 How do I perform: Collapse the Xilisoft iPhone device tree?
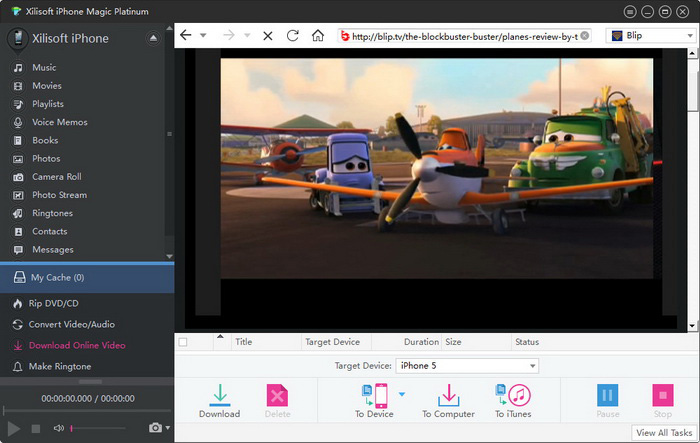pos(153,38)
